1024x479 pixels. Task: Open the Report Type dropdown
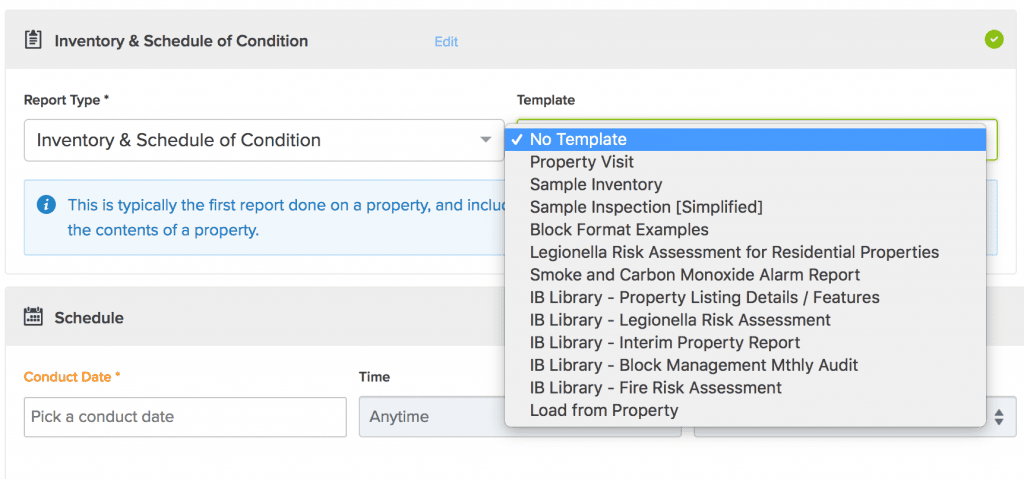tap(264, 140)
